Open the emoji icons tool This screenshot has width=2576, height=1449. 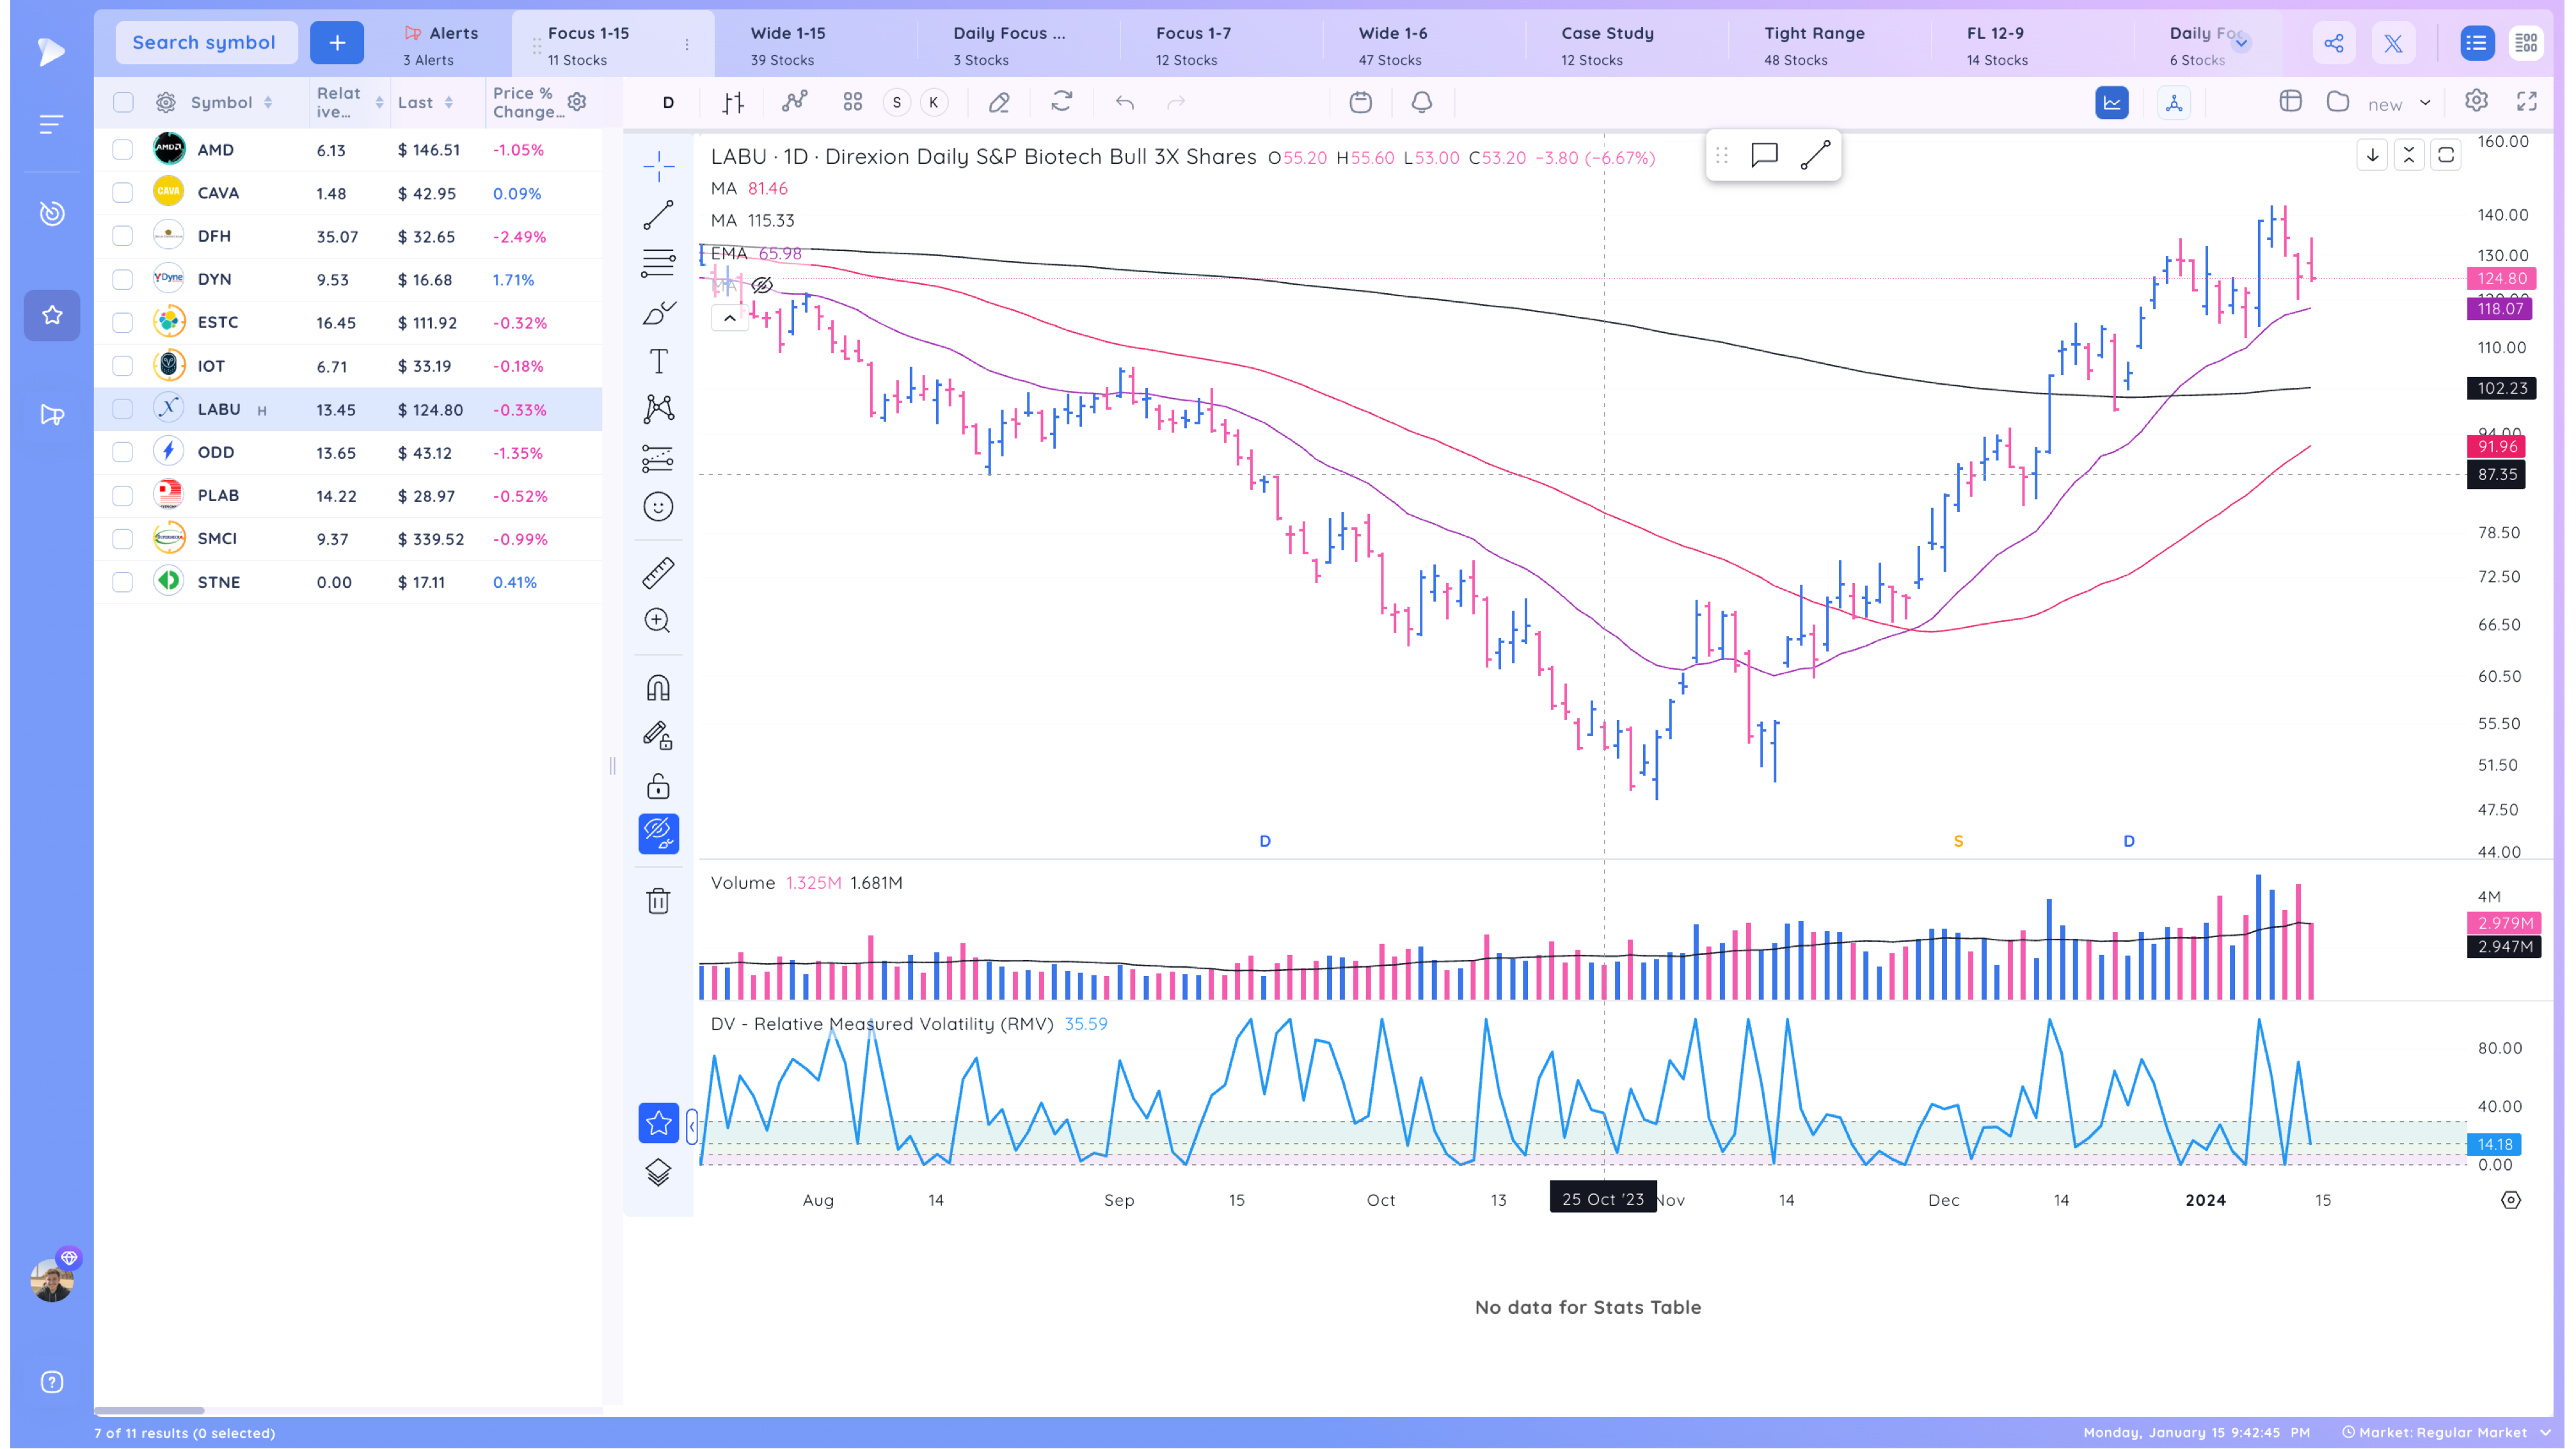[658, 507]
